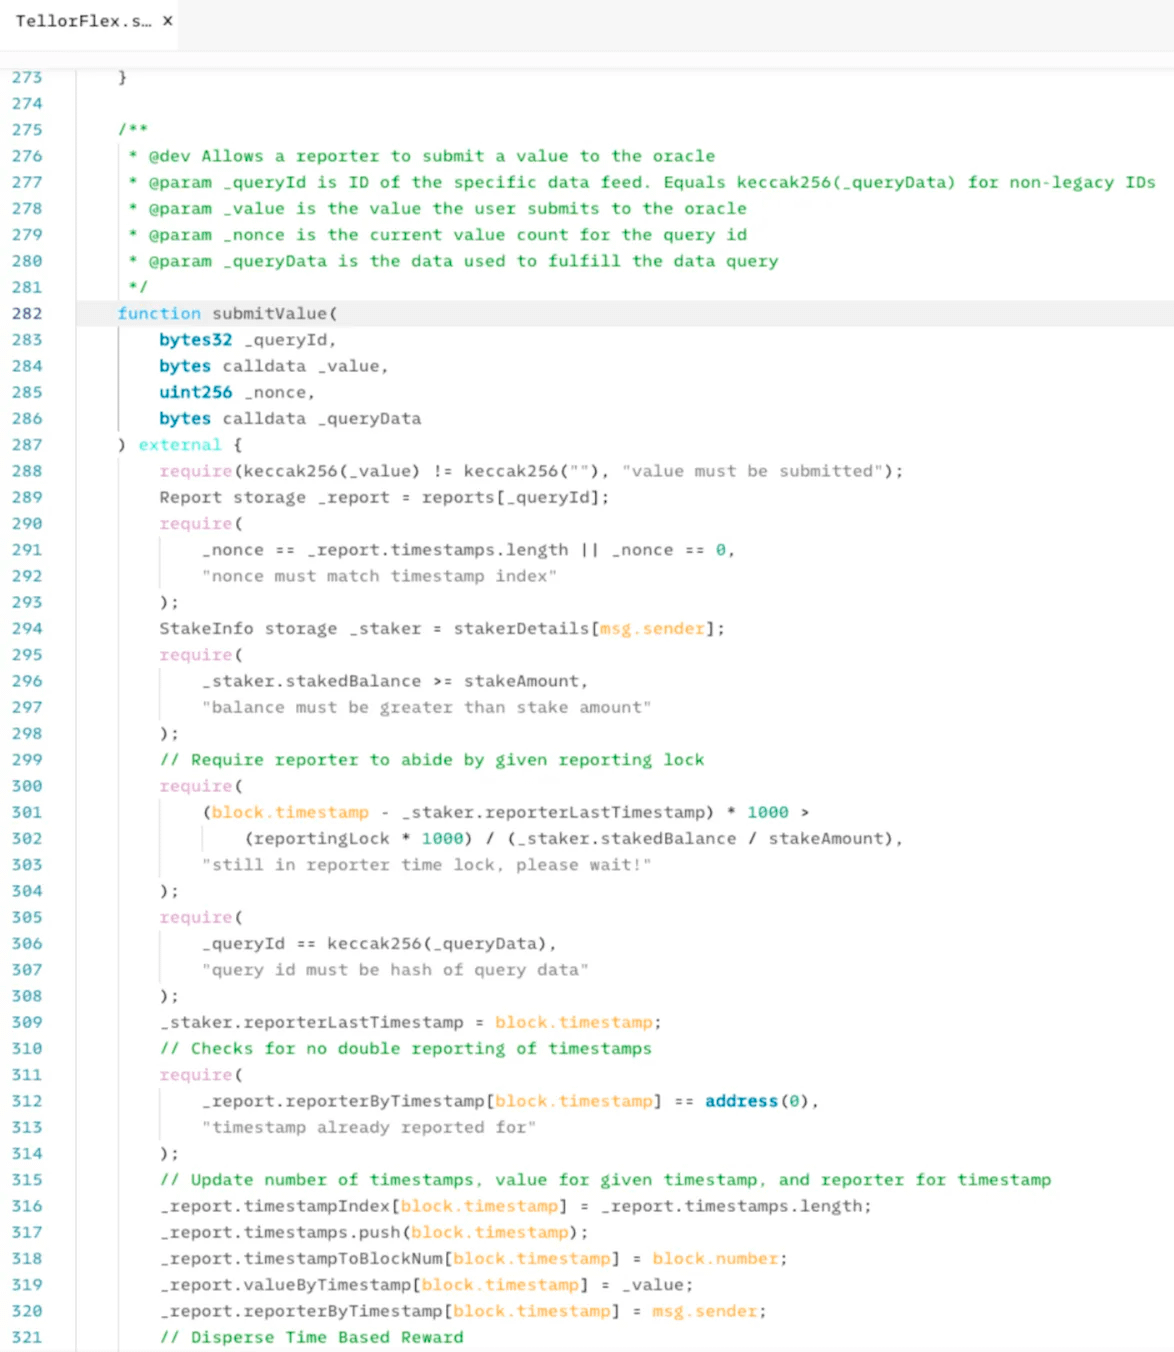This screenshot has height=1352, width=1174.
Task: Click "query id must be hash of query data" string
Action: (x=395, y=970)
